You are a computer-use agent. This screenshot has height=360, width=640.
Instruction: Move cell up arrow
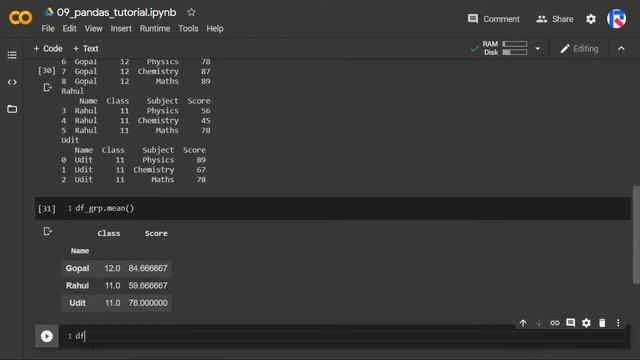click(x=523, y=323)
